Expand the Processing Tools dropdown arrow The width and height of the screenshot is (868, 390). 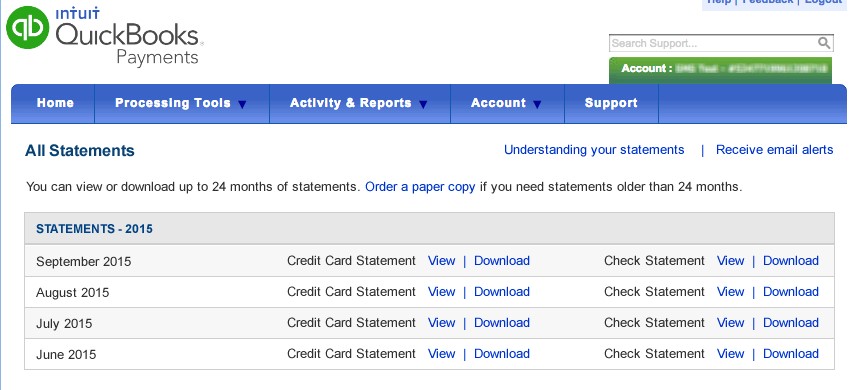tap(242, 104)
